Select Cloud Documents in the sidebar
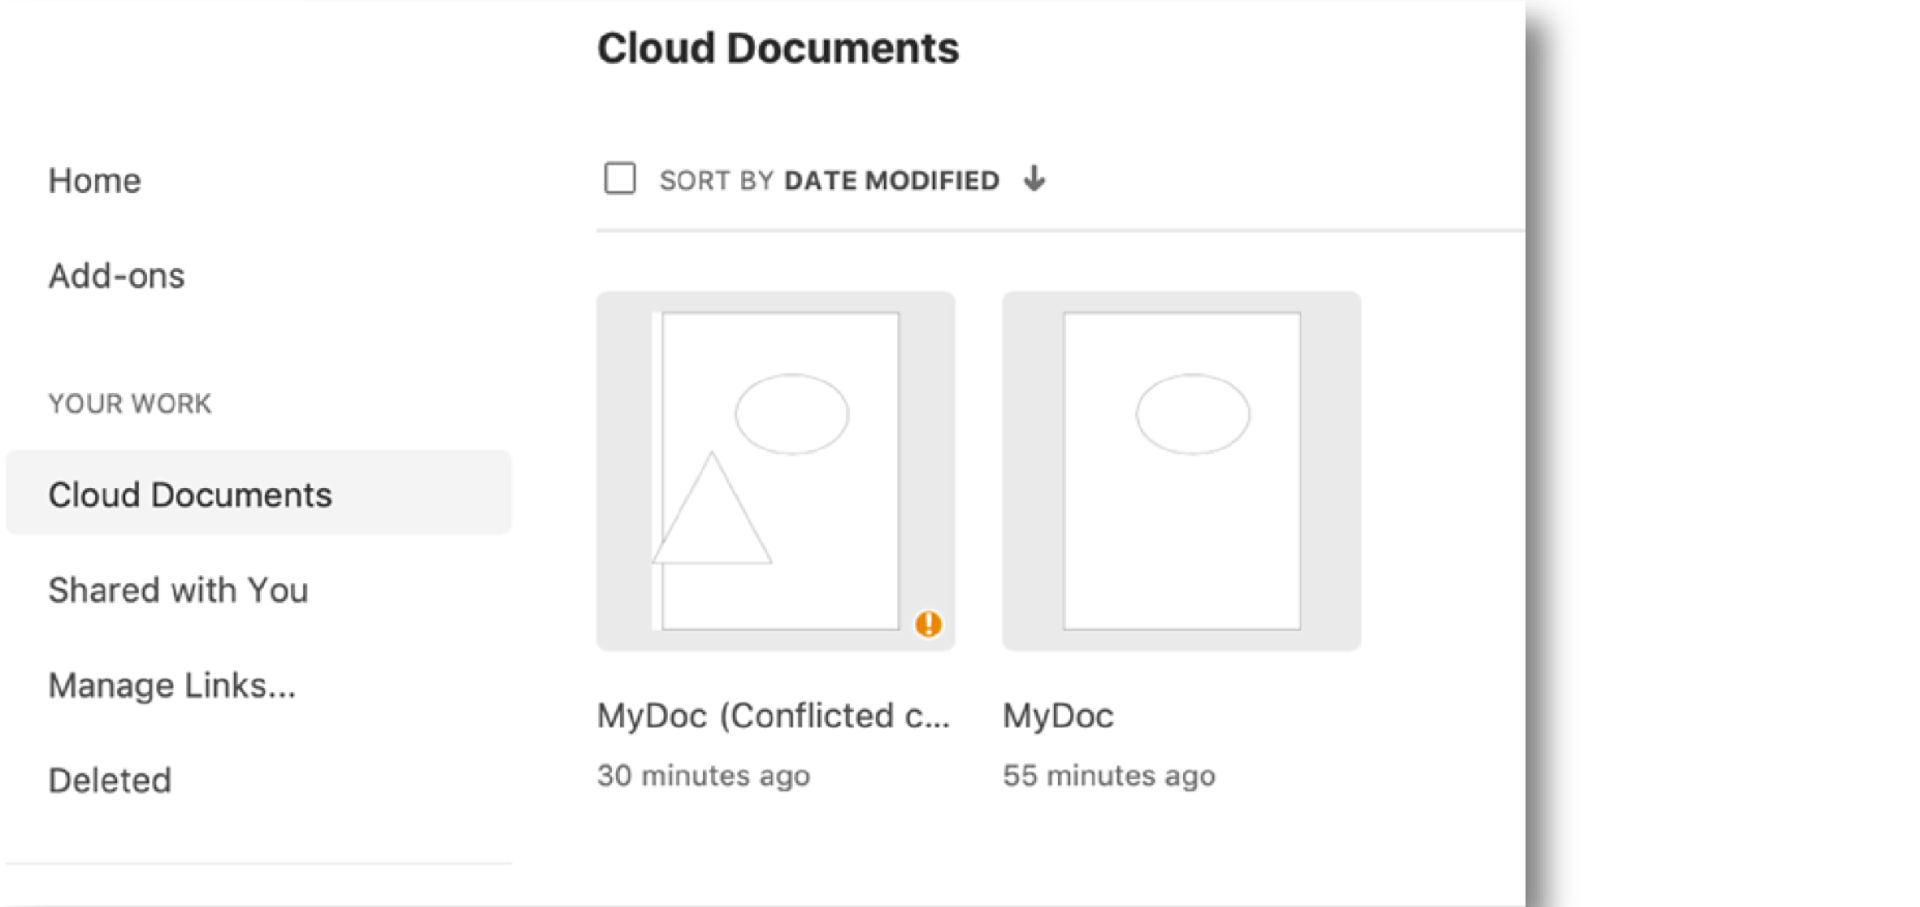Screen dimensions: 1920x907 [190, 495]
